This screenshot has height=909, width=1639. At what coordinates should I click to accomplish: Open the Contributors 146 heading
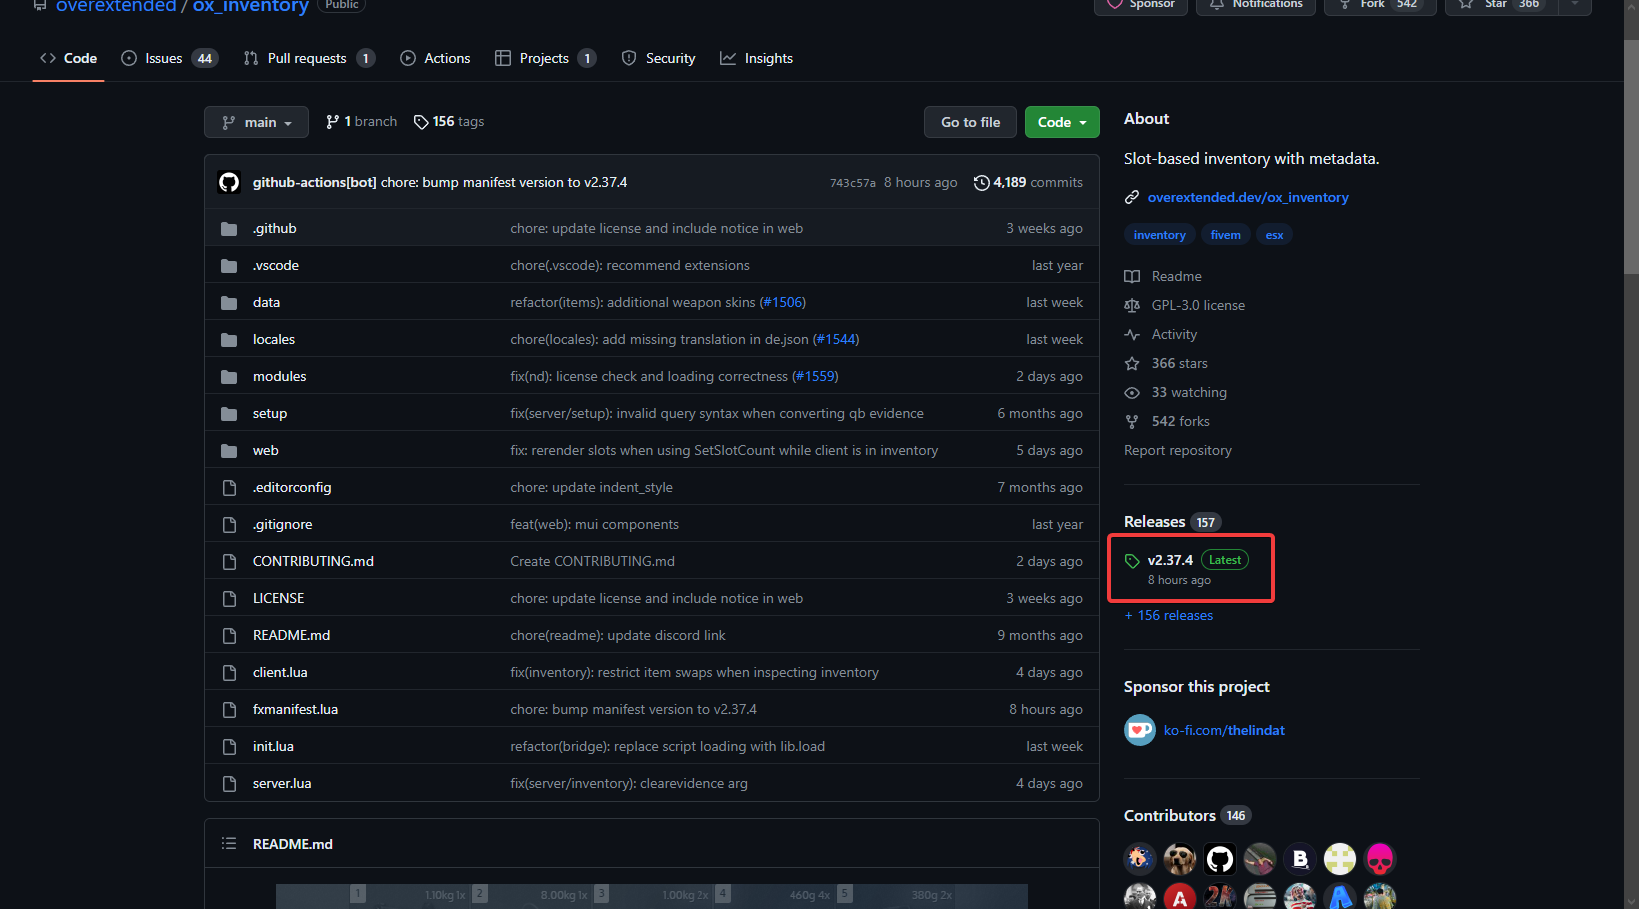tap(1187, 815)
